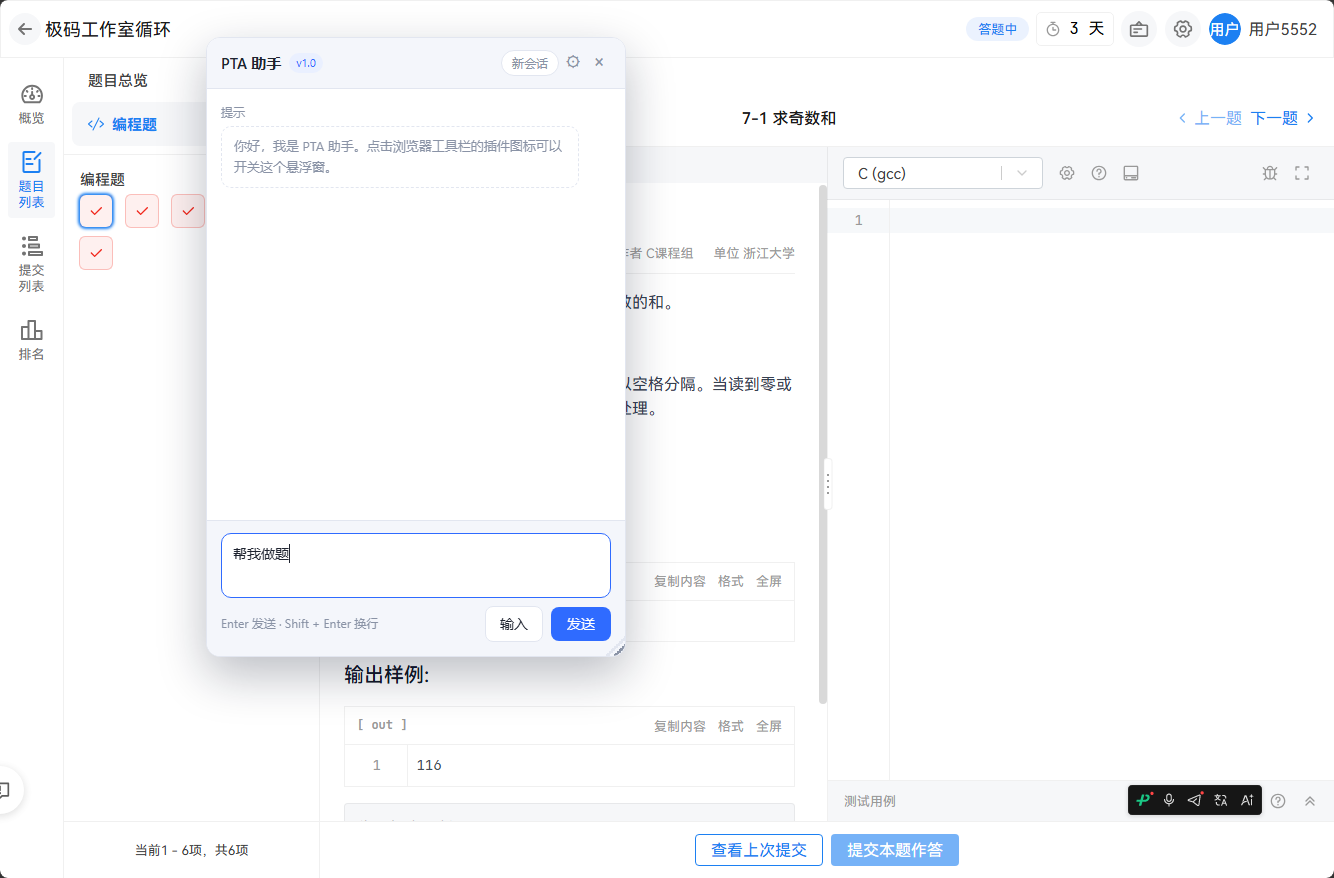Click 复制内容 in the out sample box
The width and height of the screenshot is (1334, 878).
pyautogui.click(x=680, y=726)
